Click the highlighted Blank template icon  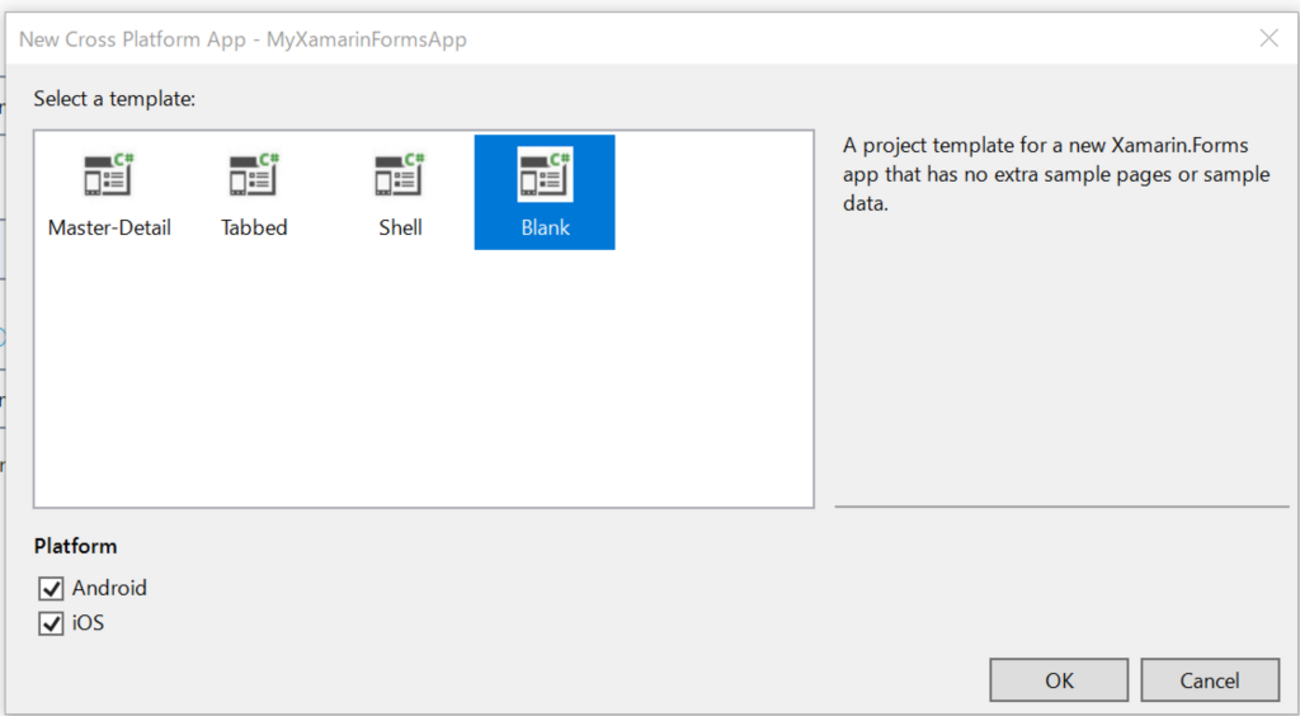545,175
